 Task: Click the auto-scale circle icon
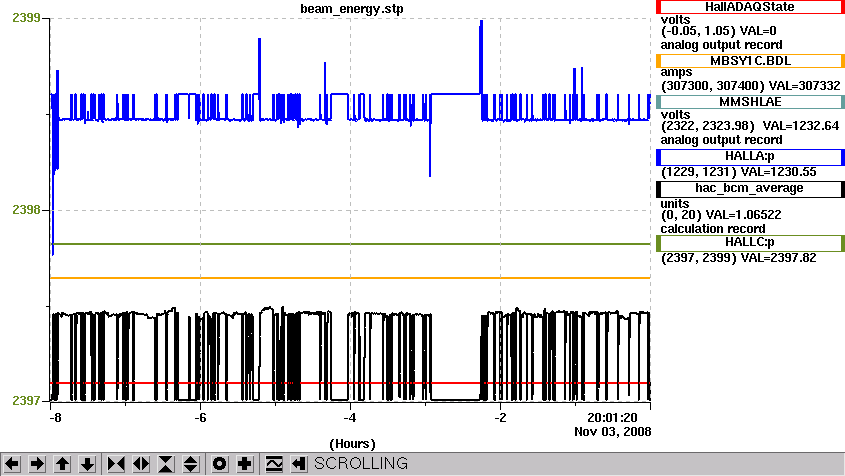coord(219,464)
